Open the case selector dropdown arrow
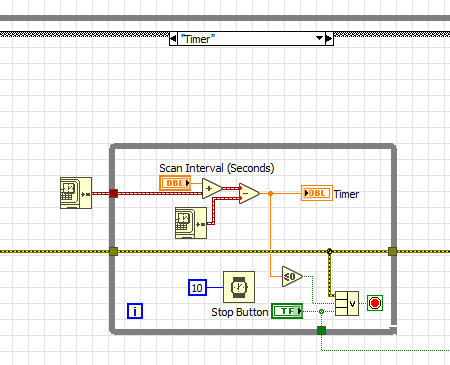450x365 pixels. tap(319, 38)
